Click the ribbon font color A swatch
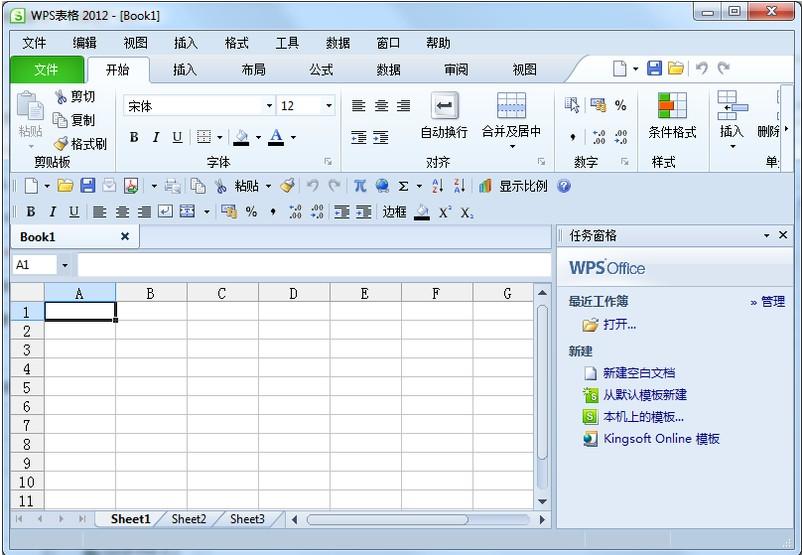This screenshot has width=802, height=555. click(276, 137)
